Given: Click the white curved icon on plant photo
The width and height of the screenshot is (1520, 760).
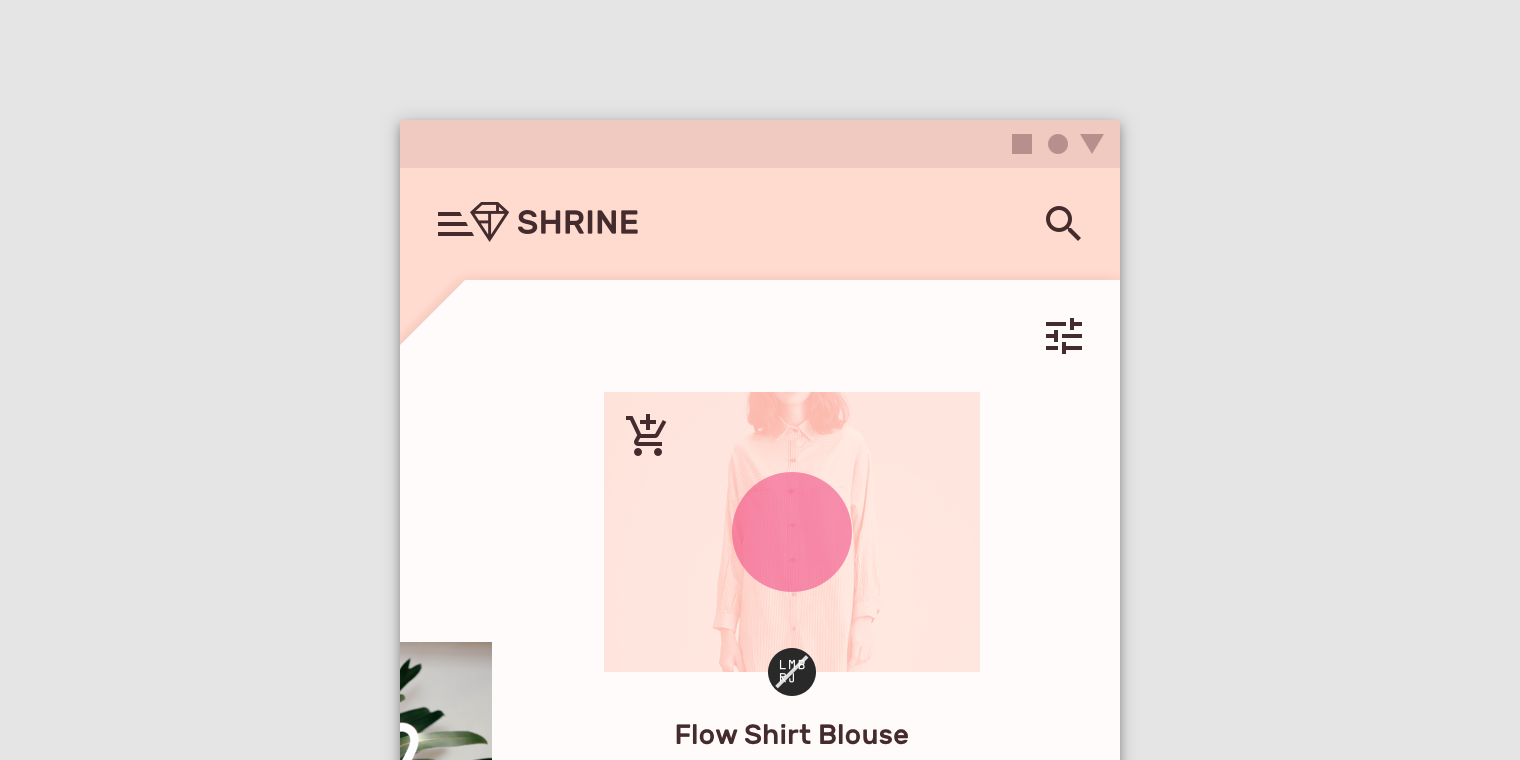Looking at the screenshot, I should coord(408,743).
